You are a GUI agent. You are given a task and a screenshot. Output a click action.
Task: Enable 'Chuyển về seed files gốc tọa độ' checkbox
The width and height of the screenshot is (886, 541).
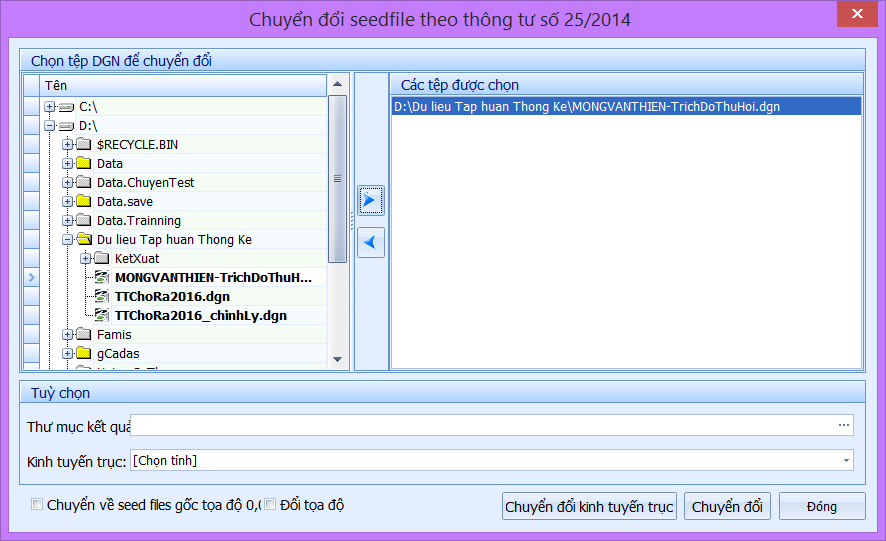(38, 505)
